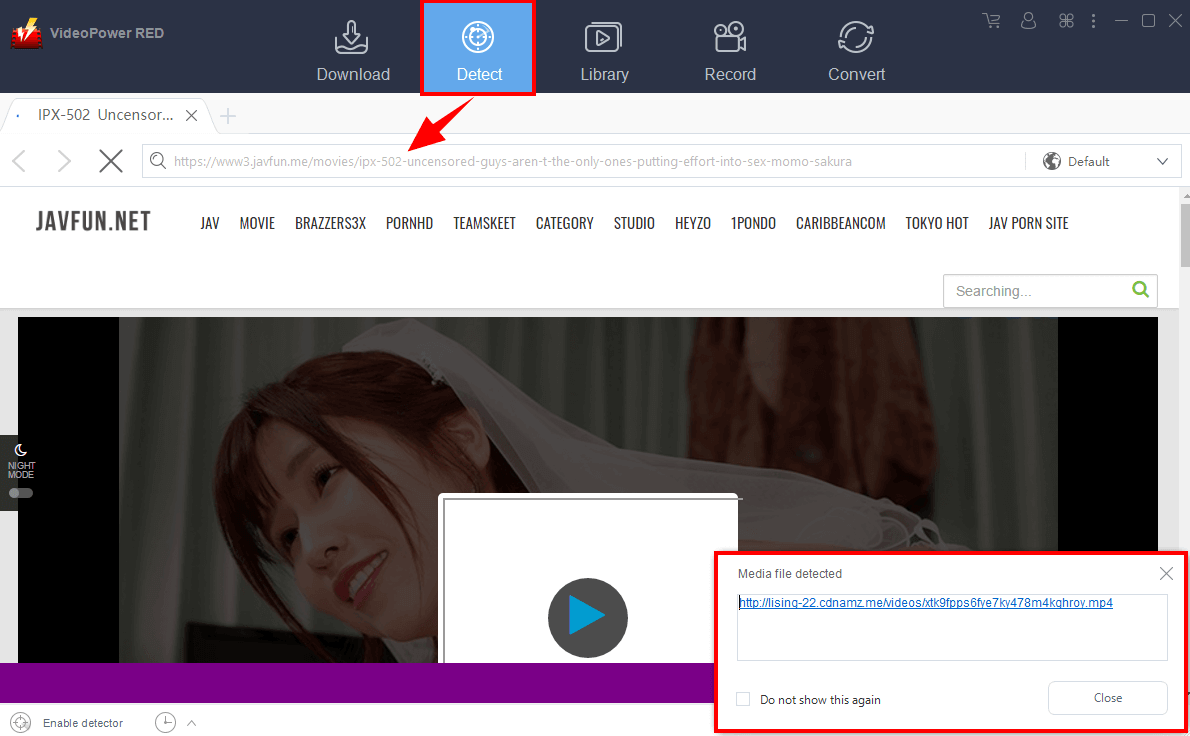Click the VideoPower RED logo icon
The height and width of the screenshot is (736, 1190).
[x=27, y=33]
